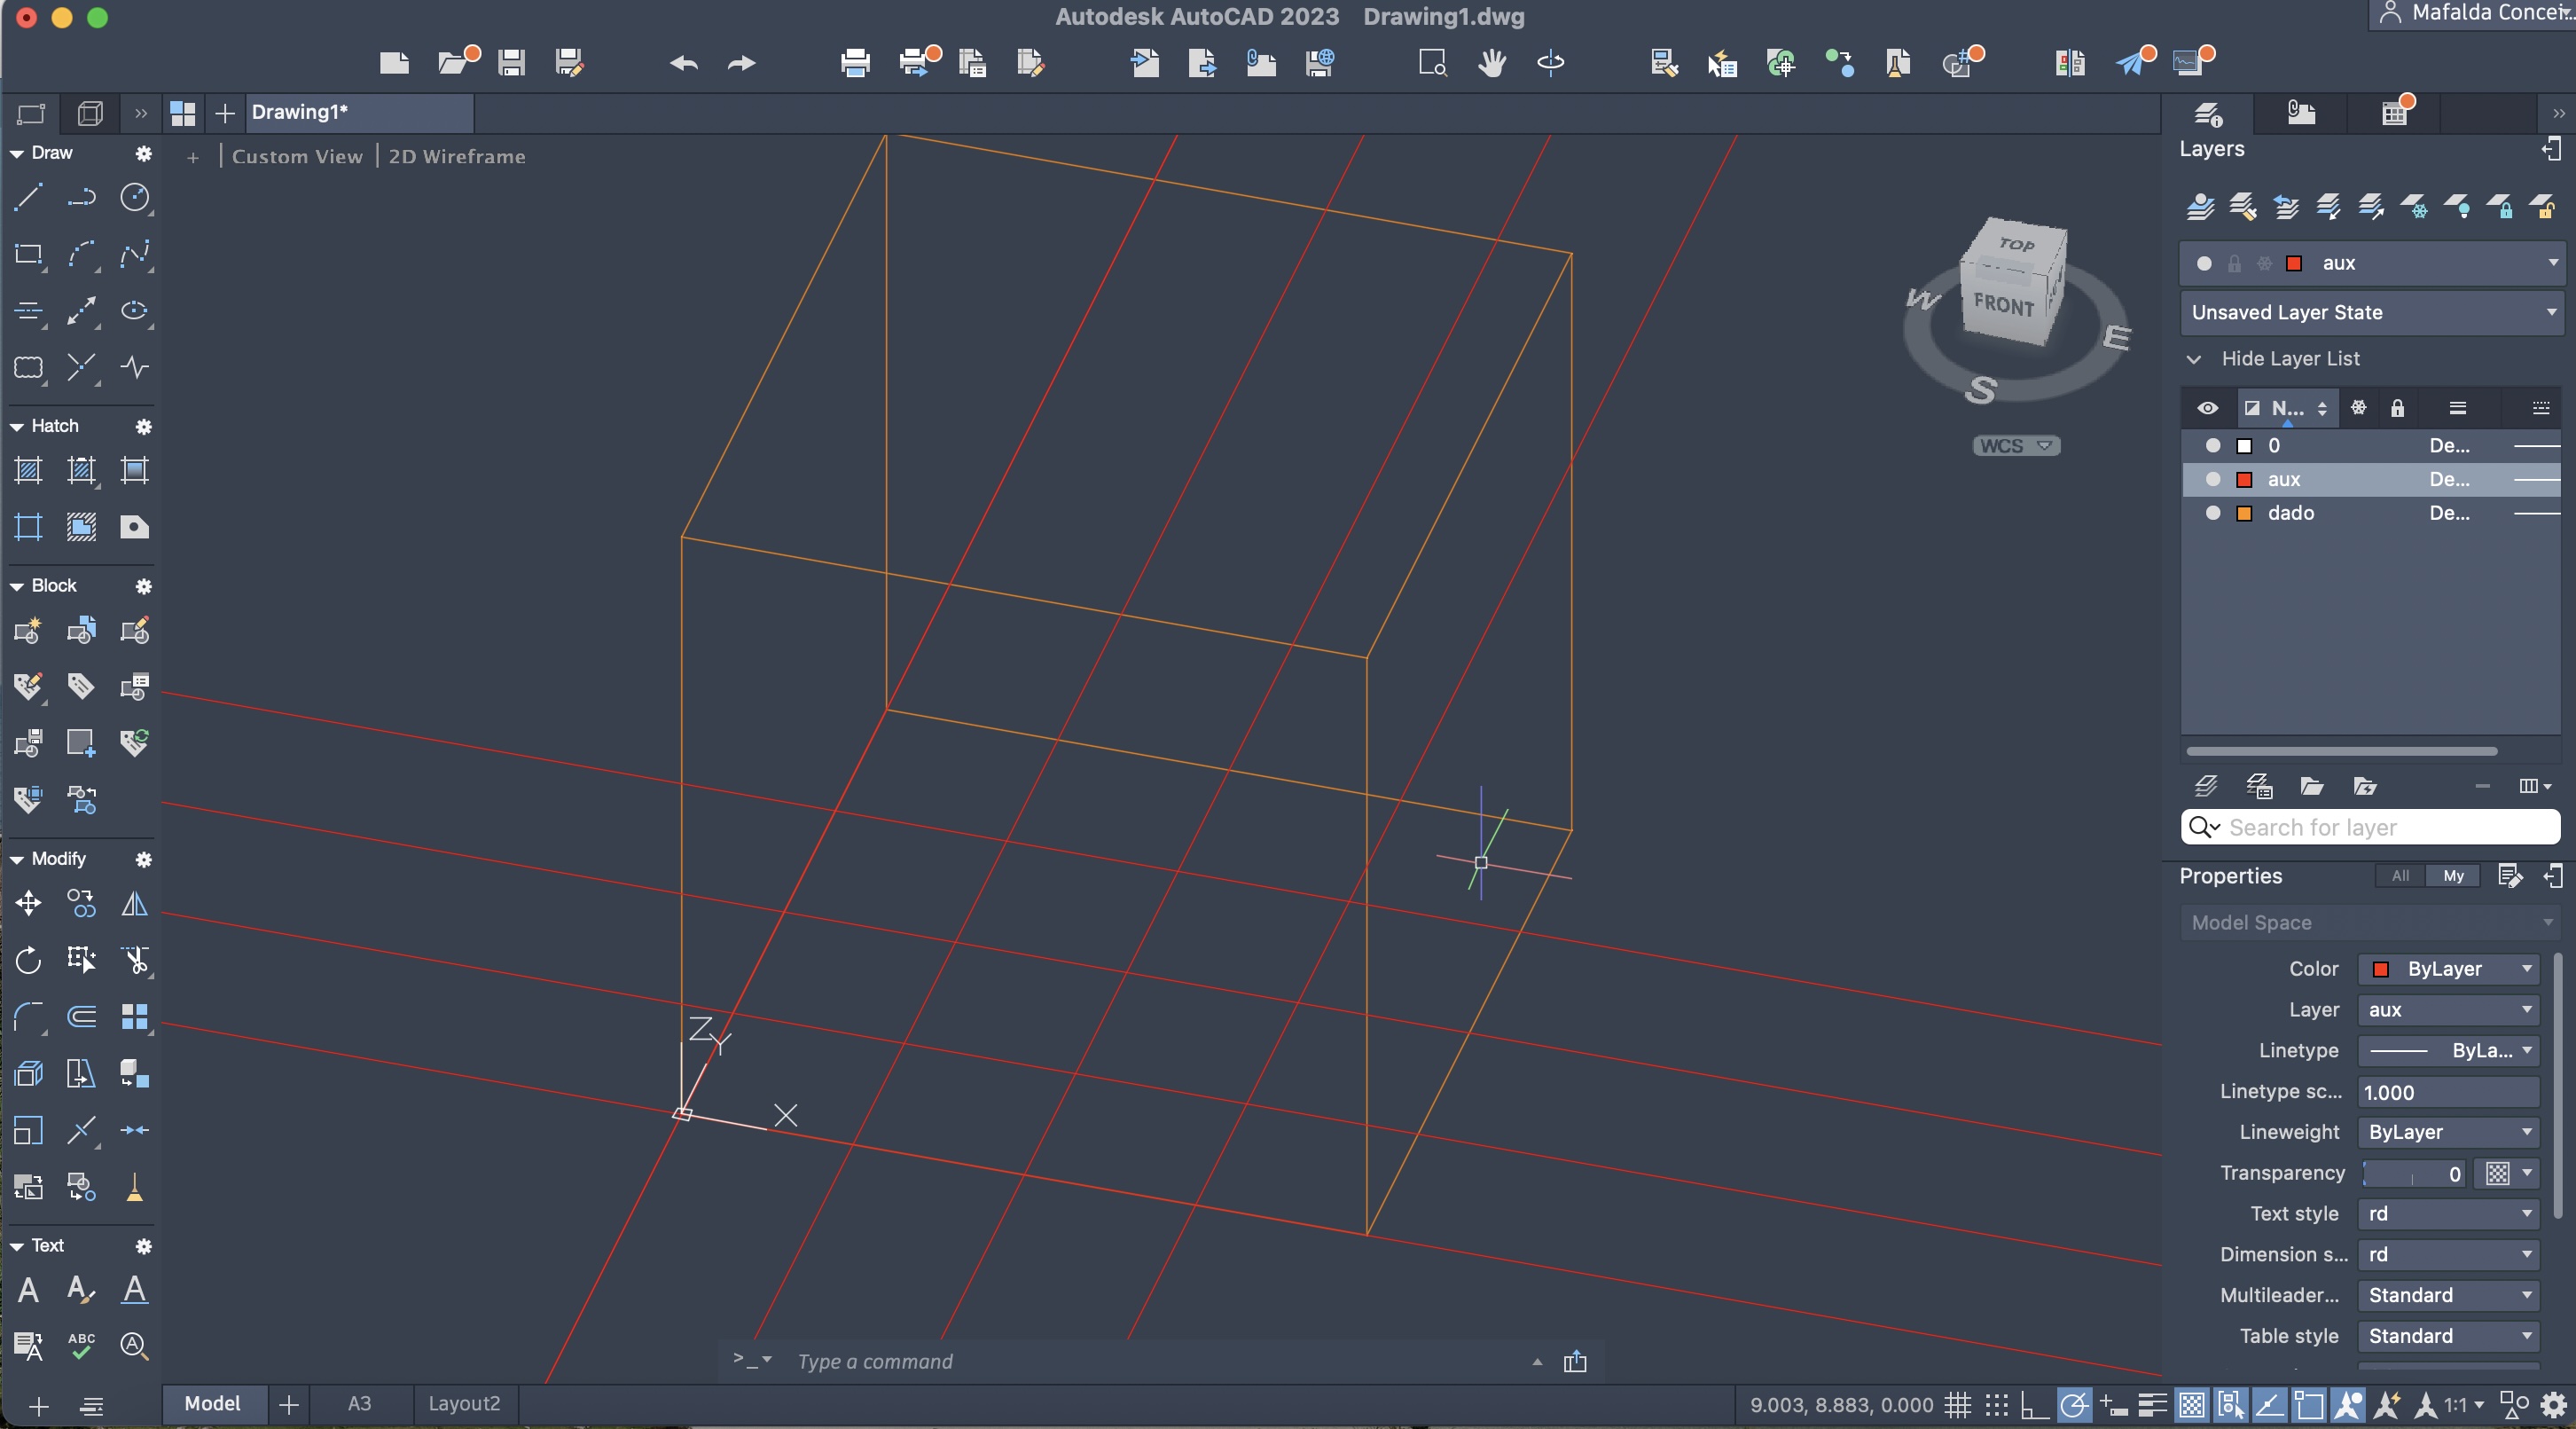The width and height of the screenshot is (2576, 1429).
Task: Click the aux layer red color swatch
Action: pyautogui.click(x=2244, y=480)
